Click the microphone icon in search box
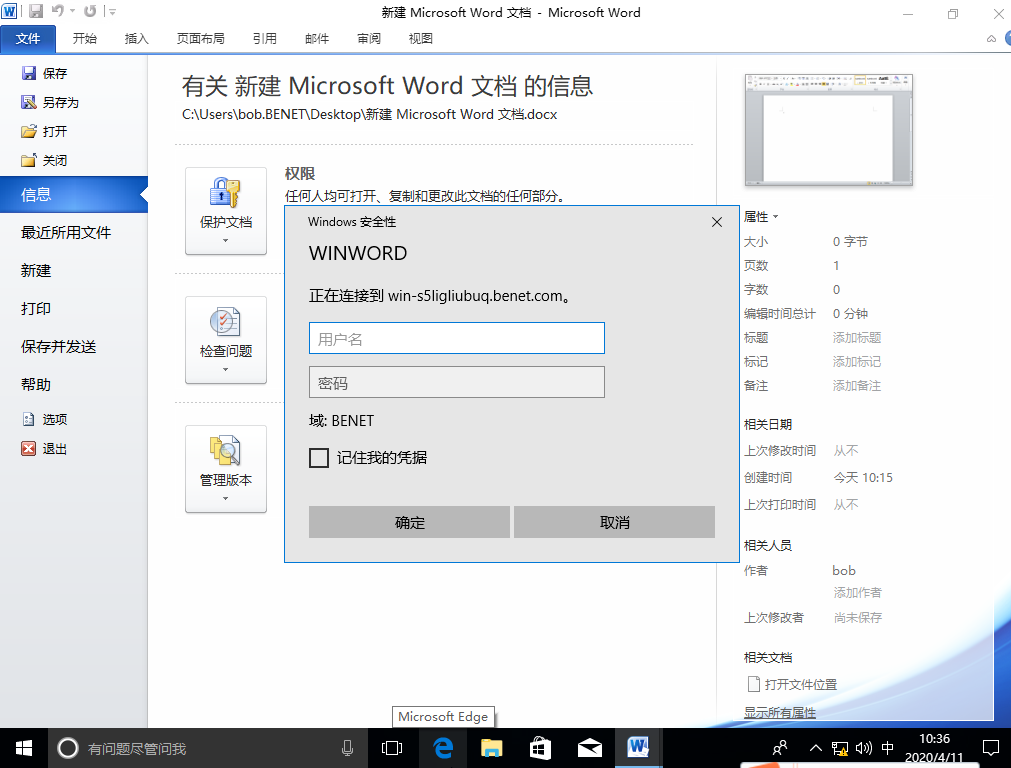The height and width of the screenshot is (768, 1011). point(347,748)
